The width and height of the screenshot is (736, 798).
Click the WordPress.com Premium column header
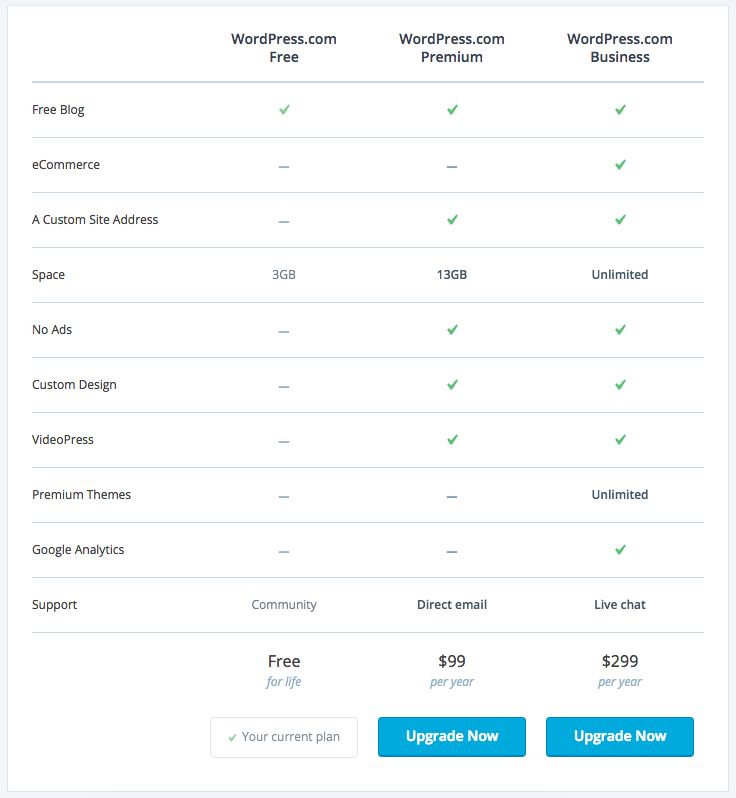pyautogui.click(x=452, y=48)
